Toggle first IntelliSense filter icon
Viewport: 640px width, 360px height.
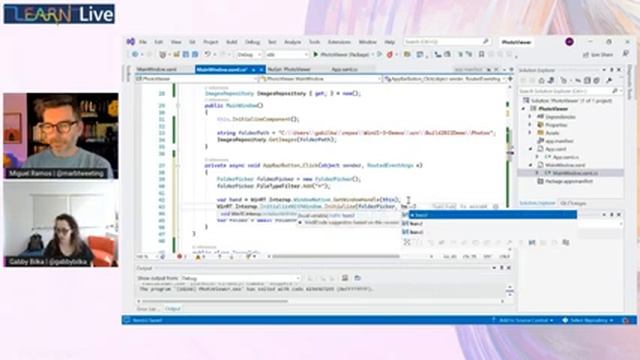(x=407, y=242)
